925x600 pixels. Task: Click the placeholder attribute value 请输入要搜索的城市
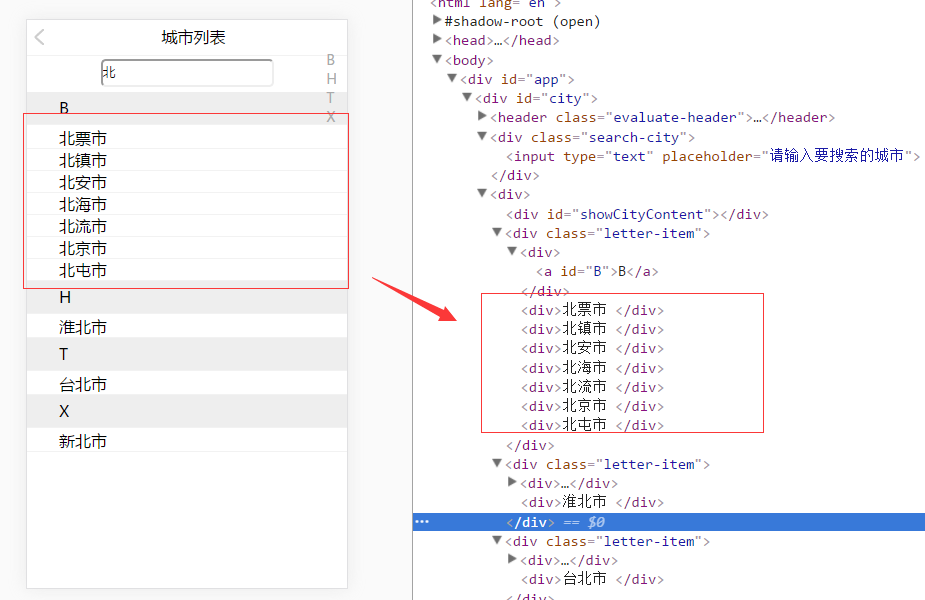[x=837, y=156]
